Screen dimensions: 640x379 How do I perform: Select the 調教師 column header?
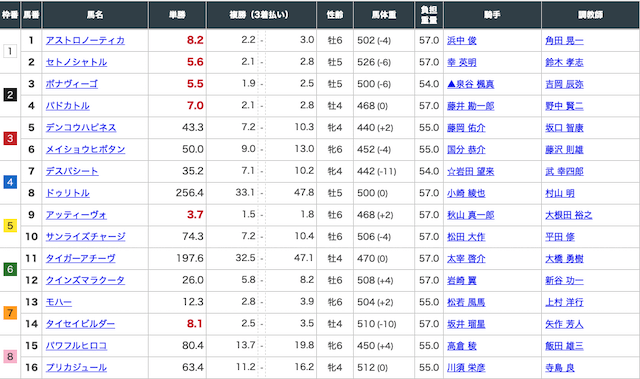tap(590, 15)
